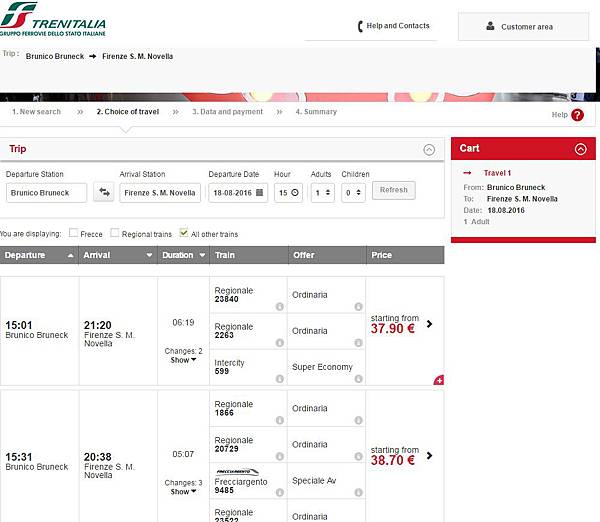Uncheck All other trains
The height and width of the screenshot is (522, 600).
[184, 233]
